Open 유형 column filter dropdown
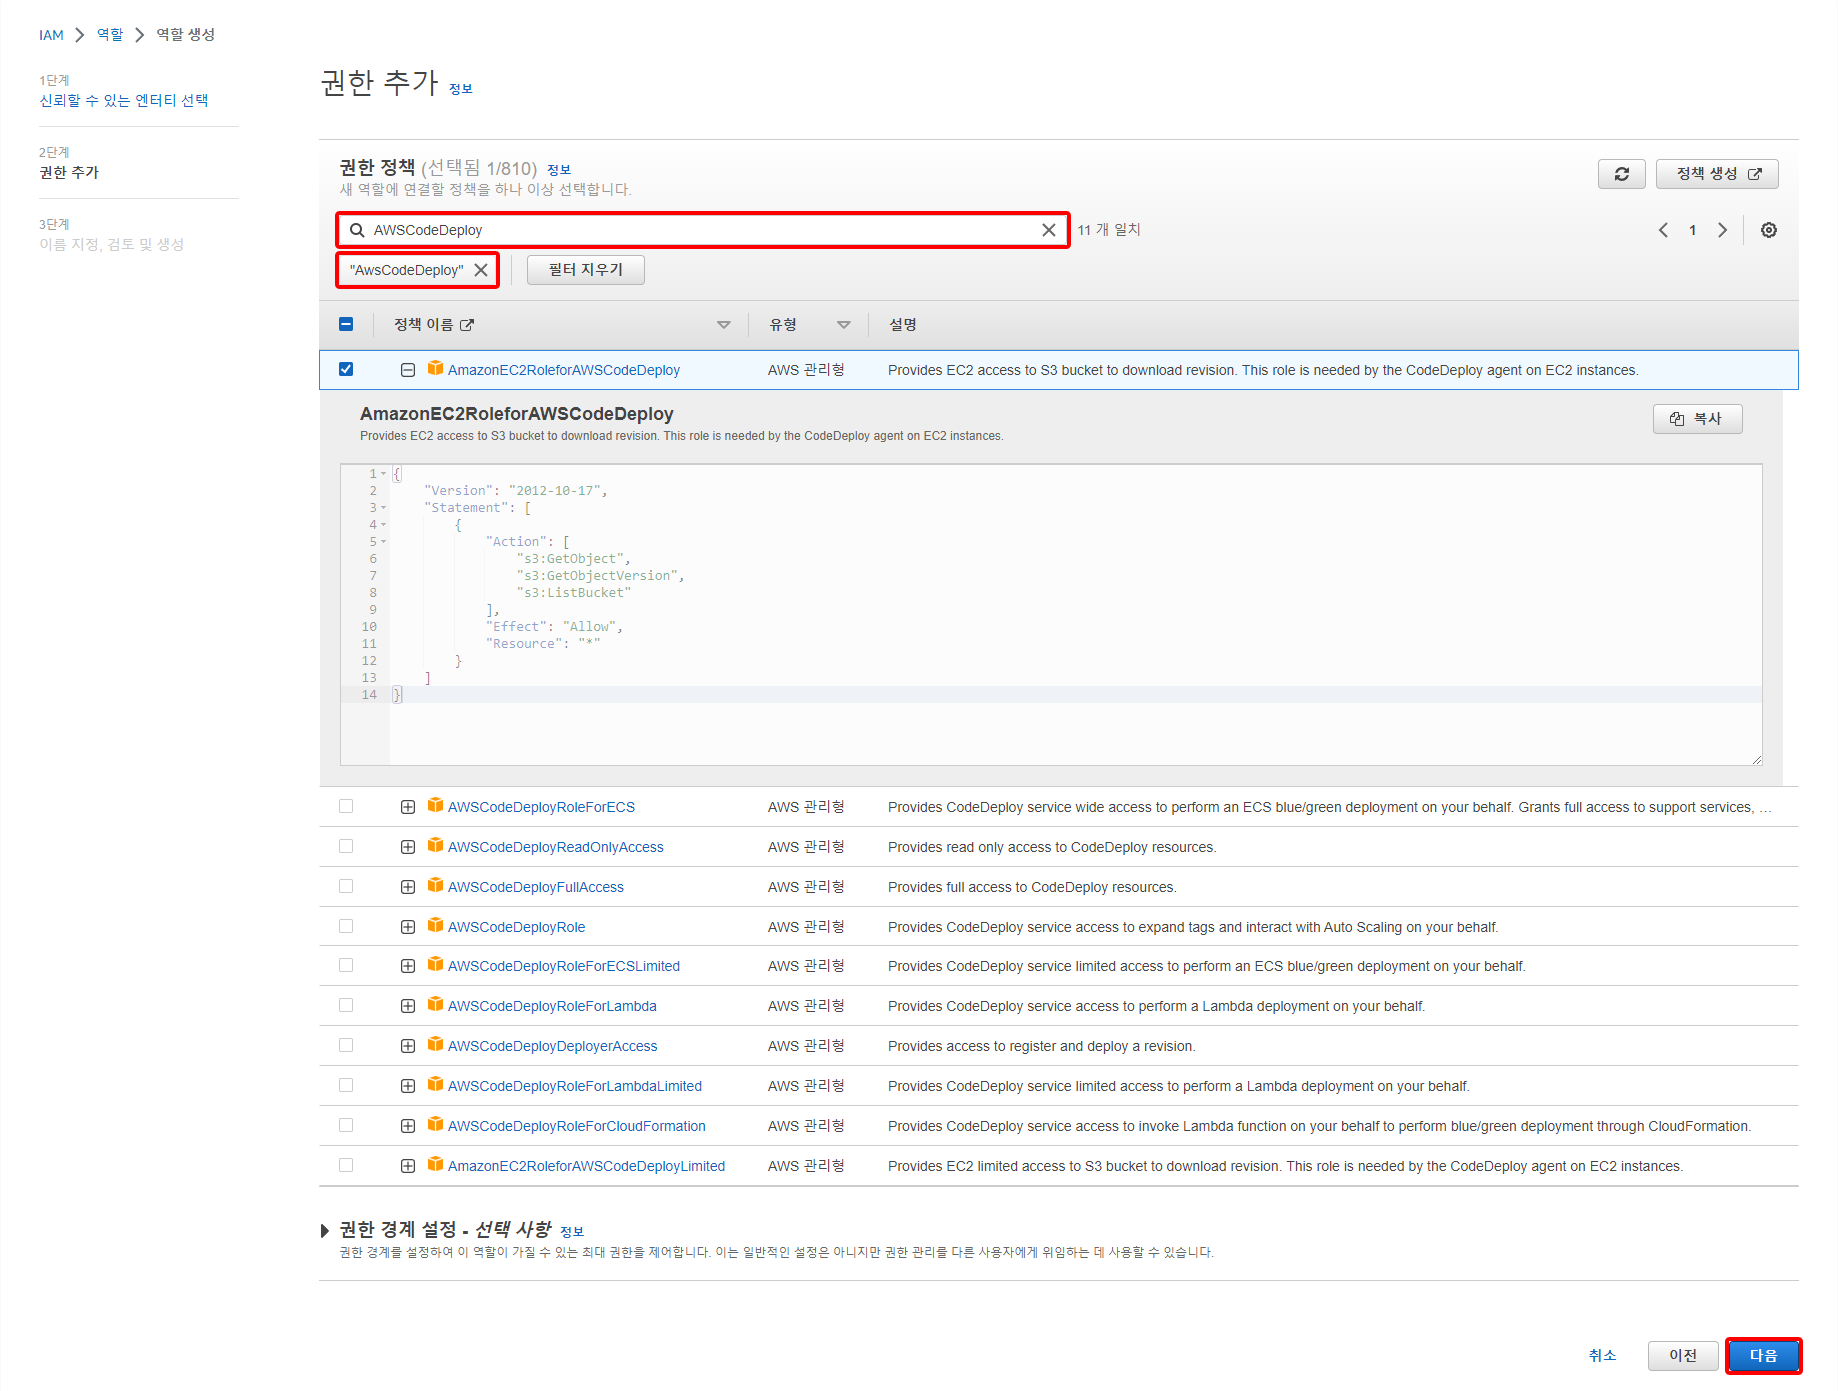This screenshot has width=1838, height=1391. [x=843, y=325]
